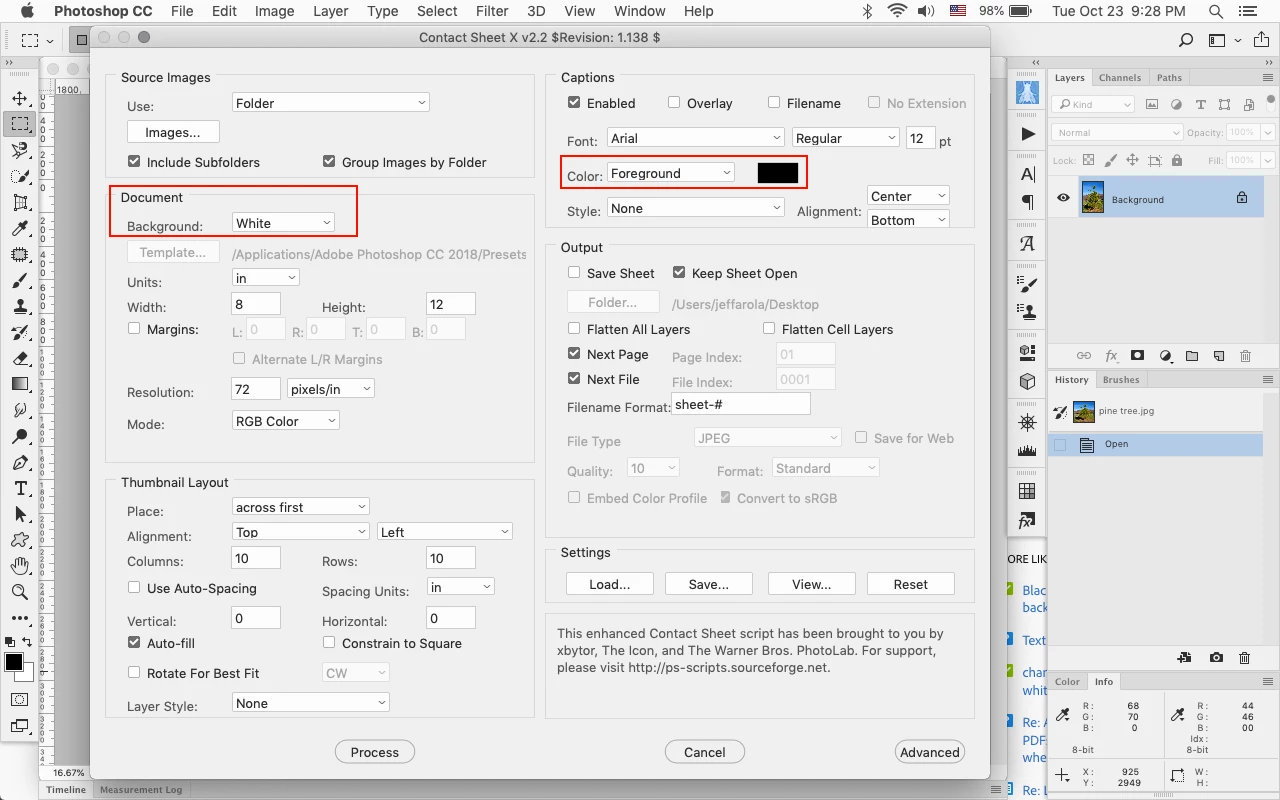Select the Hand tool
1280x800 pixels.
[x=19, y=566]
